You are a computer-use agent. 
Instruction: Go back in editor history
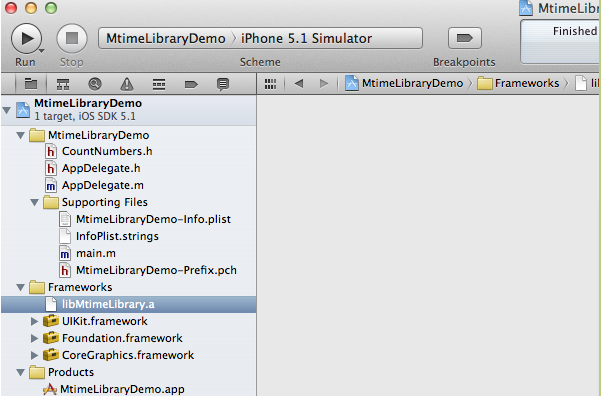click(x=299, y=83)
